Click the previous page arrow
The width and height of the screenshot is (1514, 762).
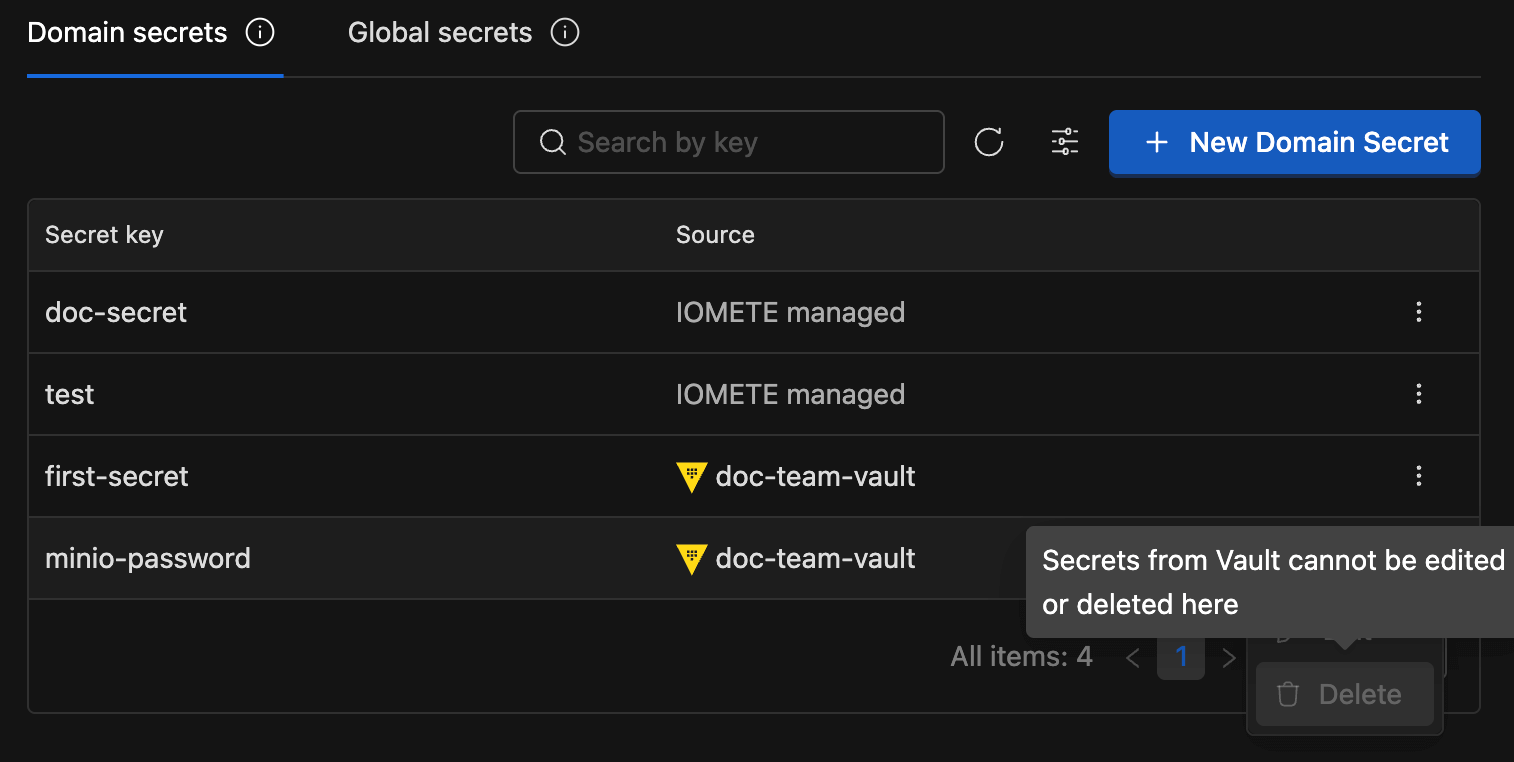click(1133, 657)
